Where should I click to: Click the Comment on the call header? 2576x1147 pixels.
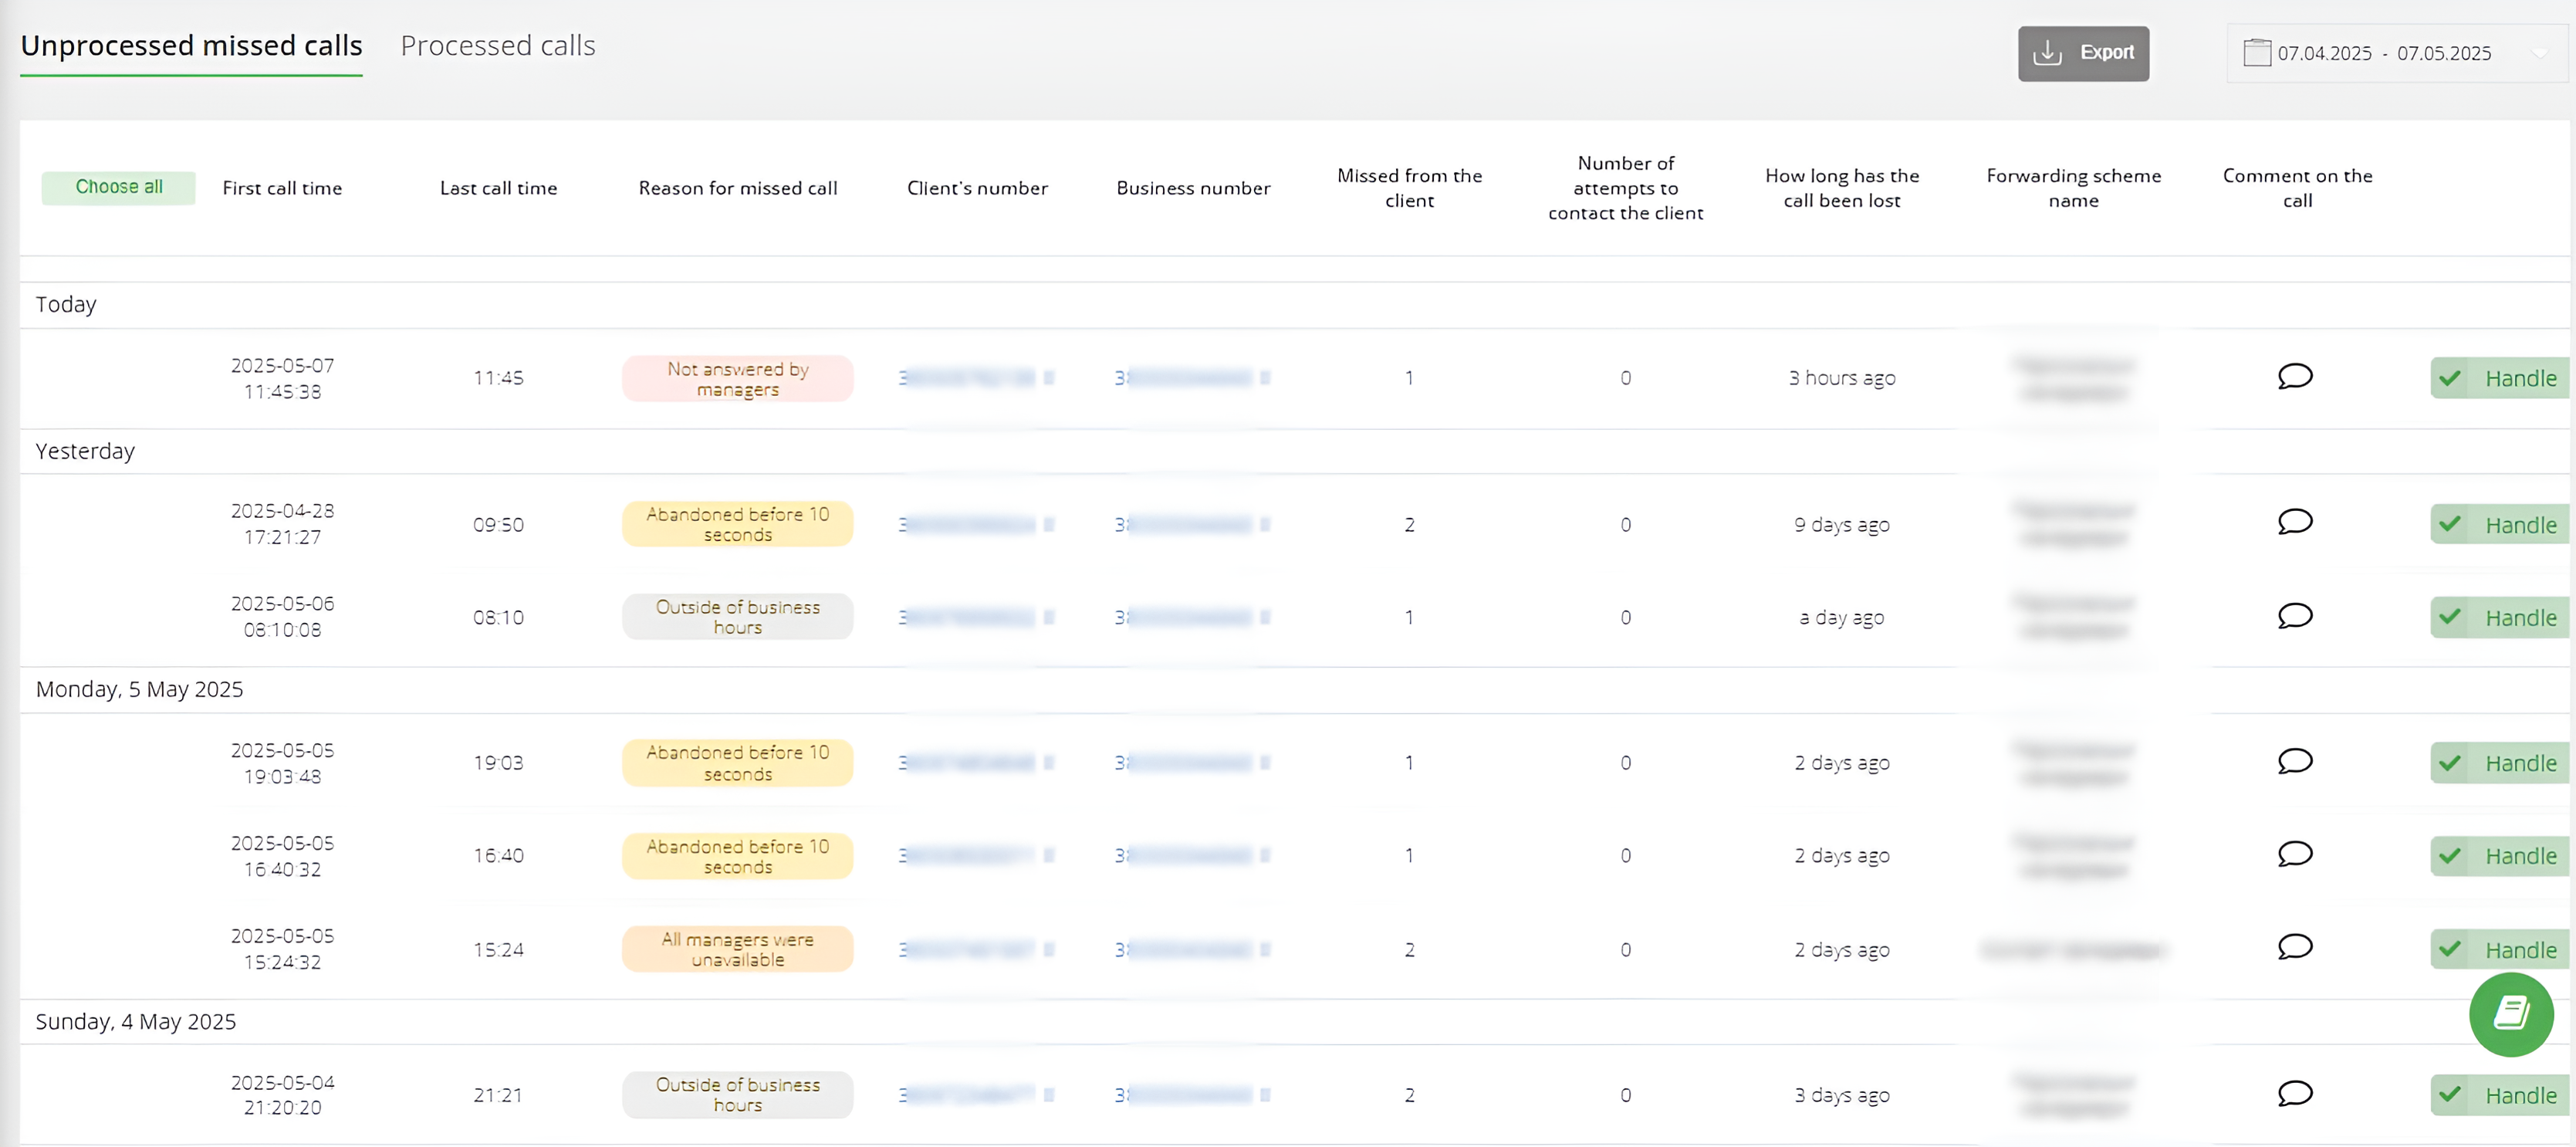tap(2297, 188)
